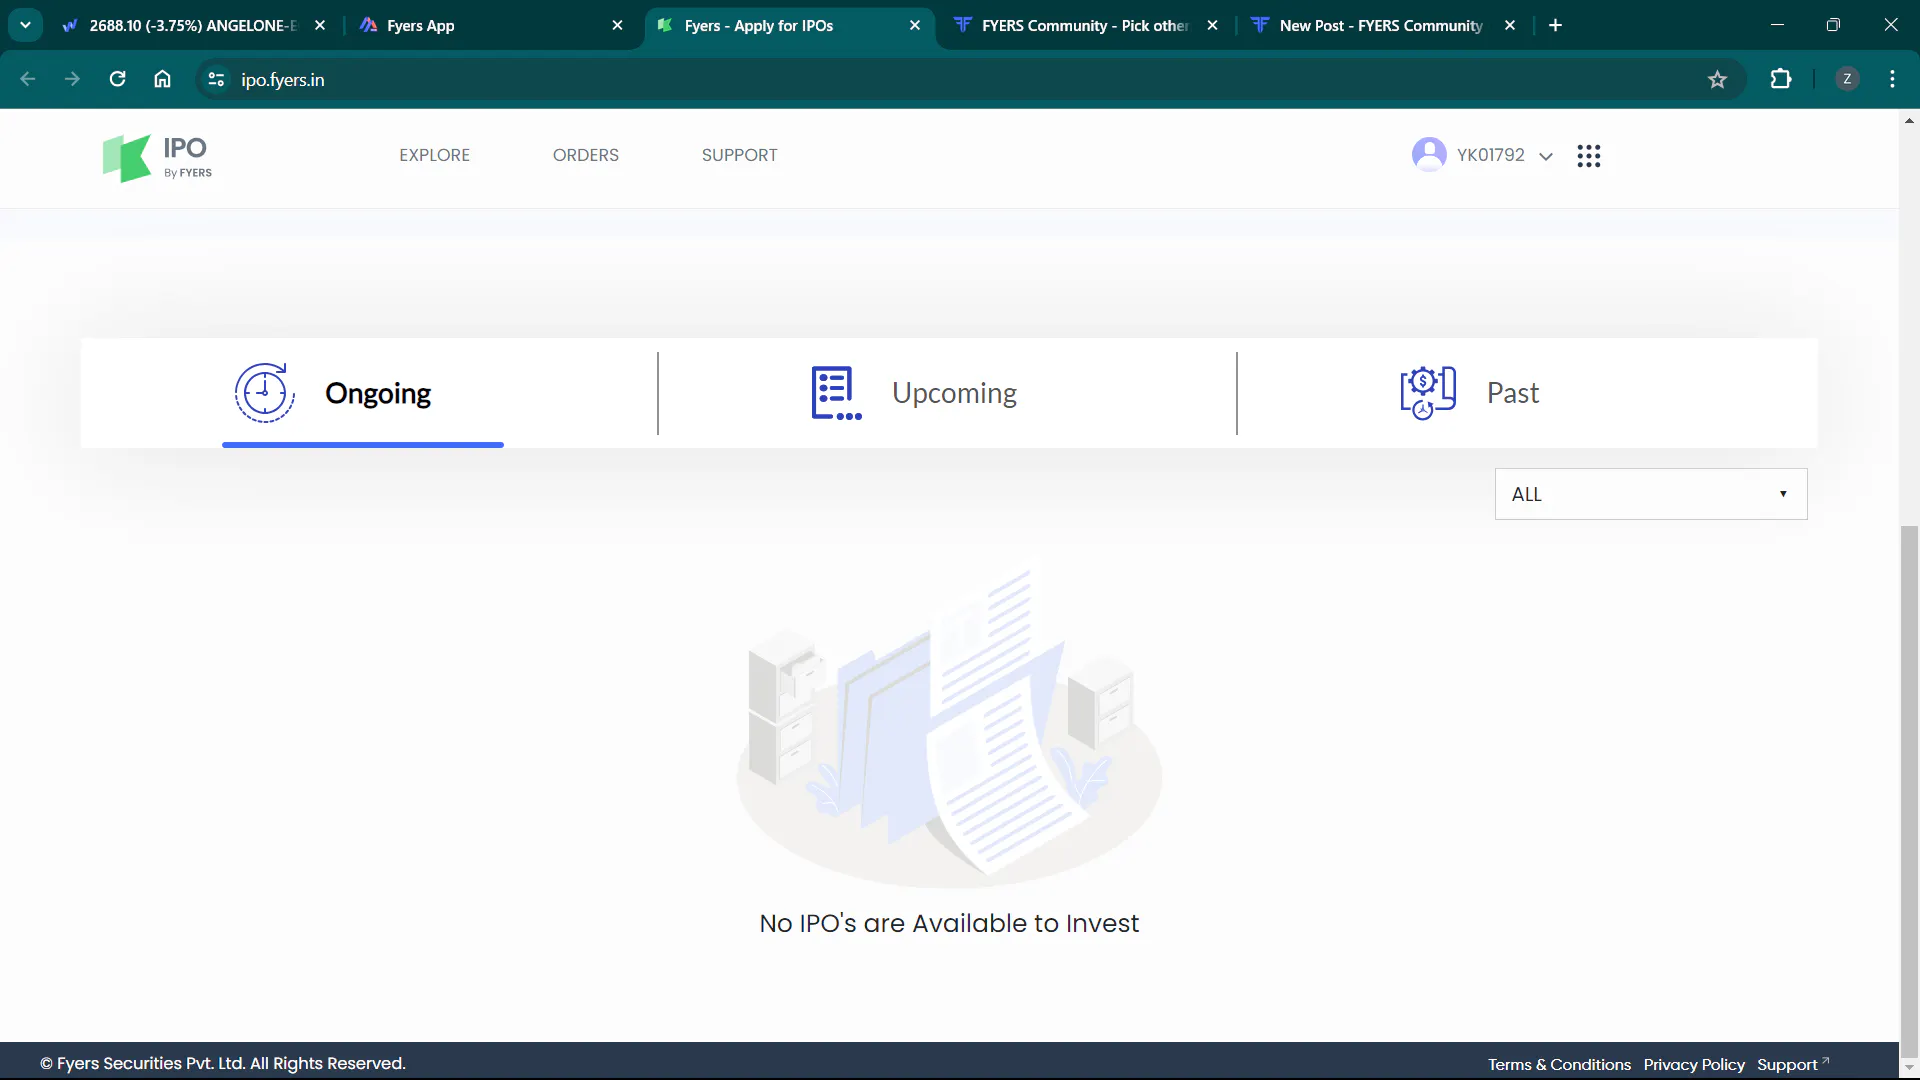Open the ORDERS menu item
This screenshot has width=1920, height=1080.
point(585,155)
